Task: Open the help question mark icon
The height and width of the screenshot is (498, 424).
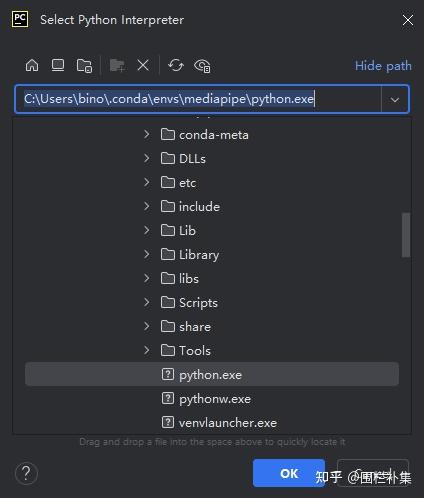Action: click(26, 473)
